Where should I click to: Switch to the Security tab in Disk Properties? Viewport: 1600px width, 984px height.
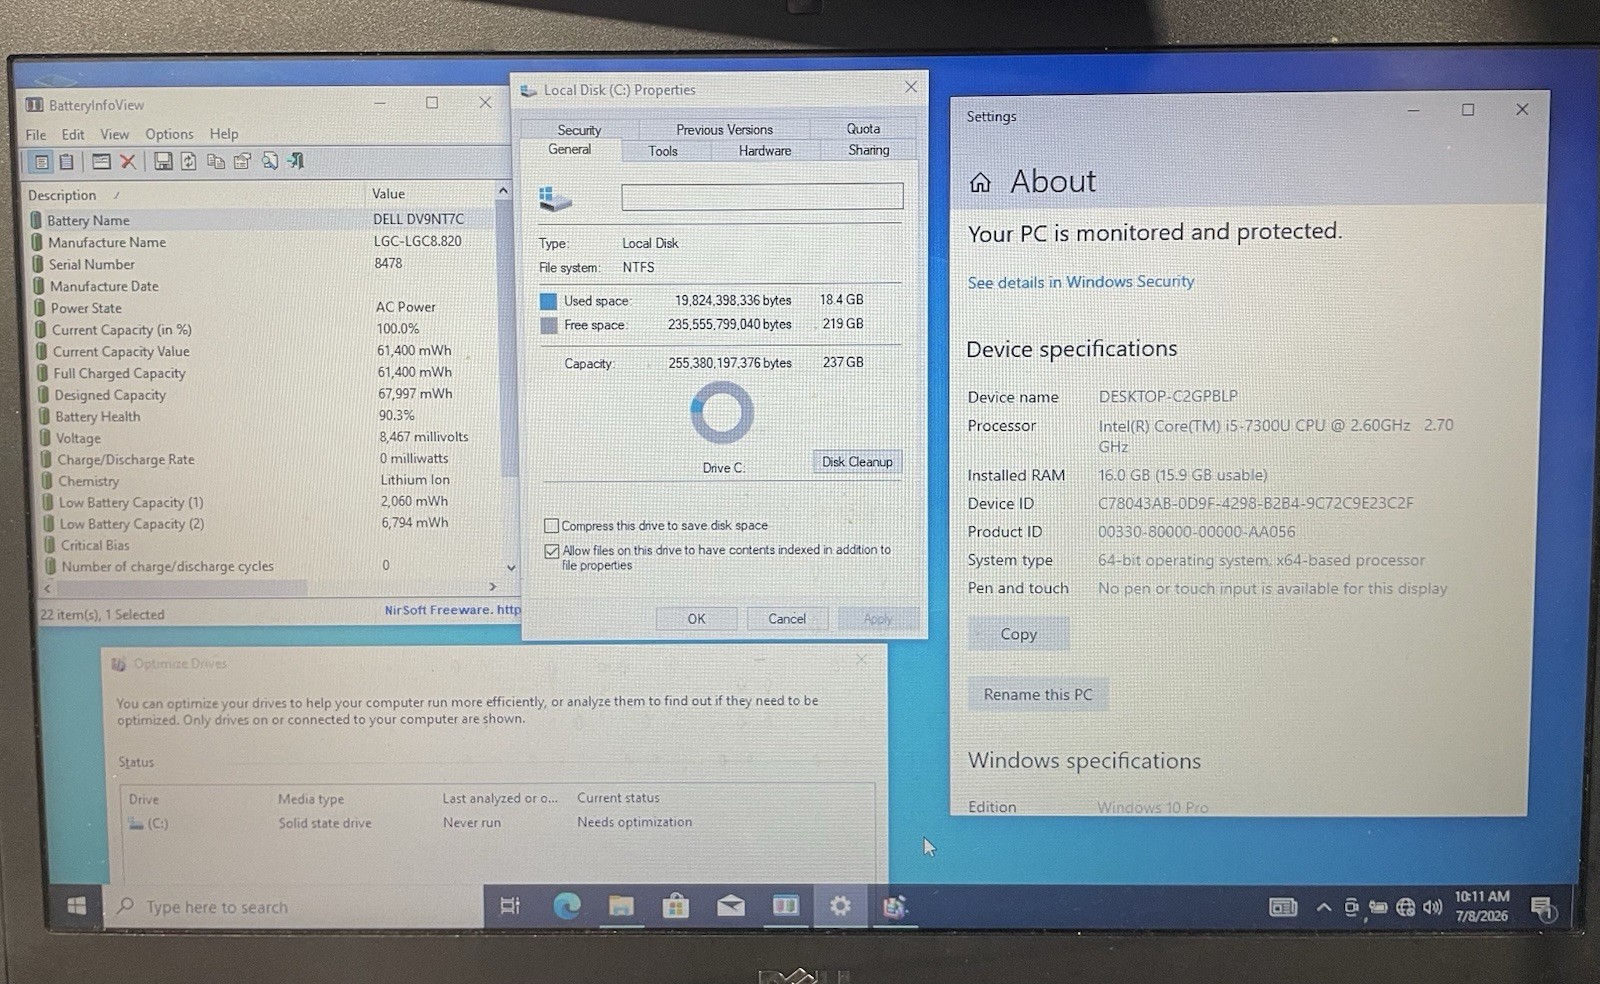[579, 130]
